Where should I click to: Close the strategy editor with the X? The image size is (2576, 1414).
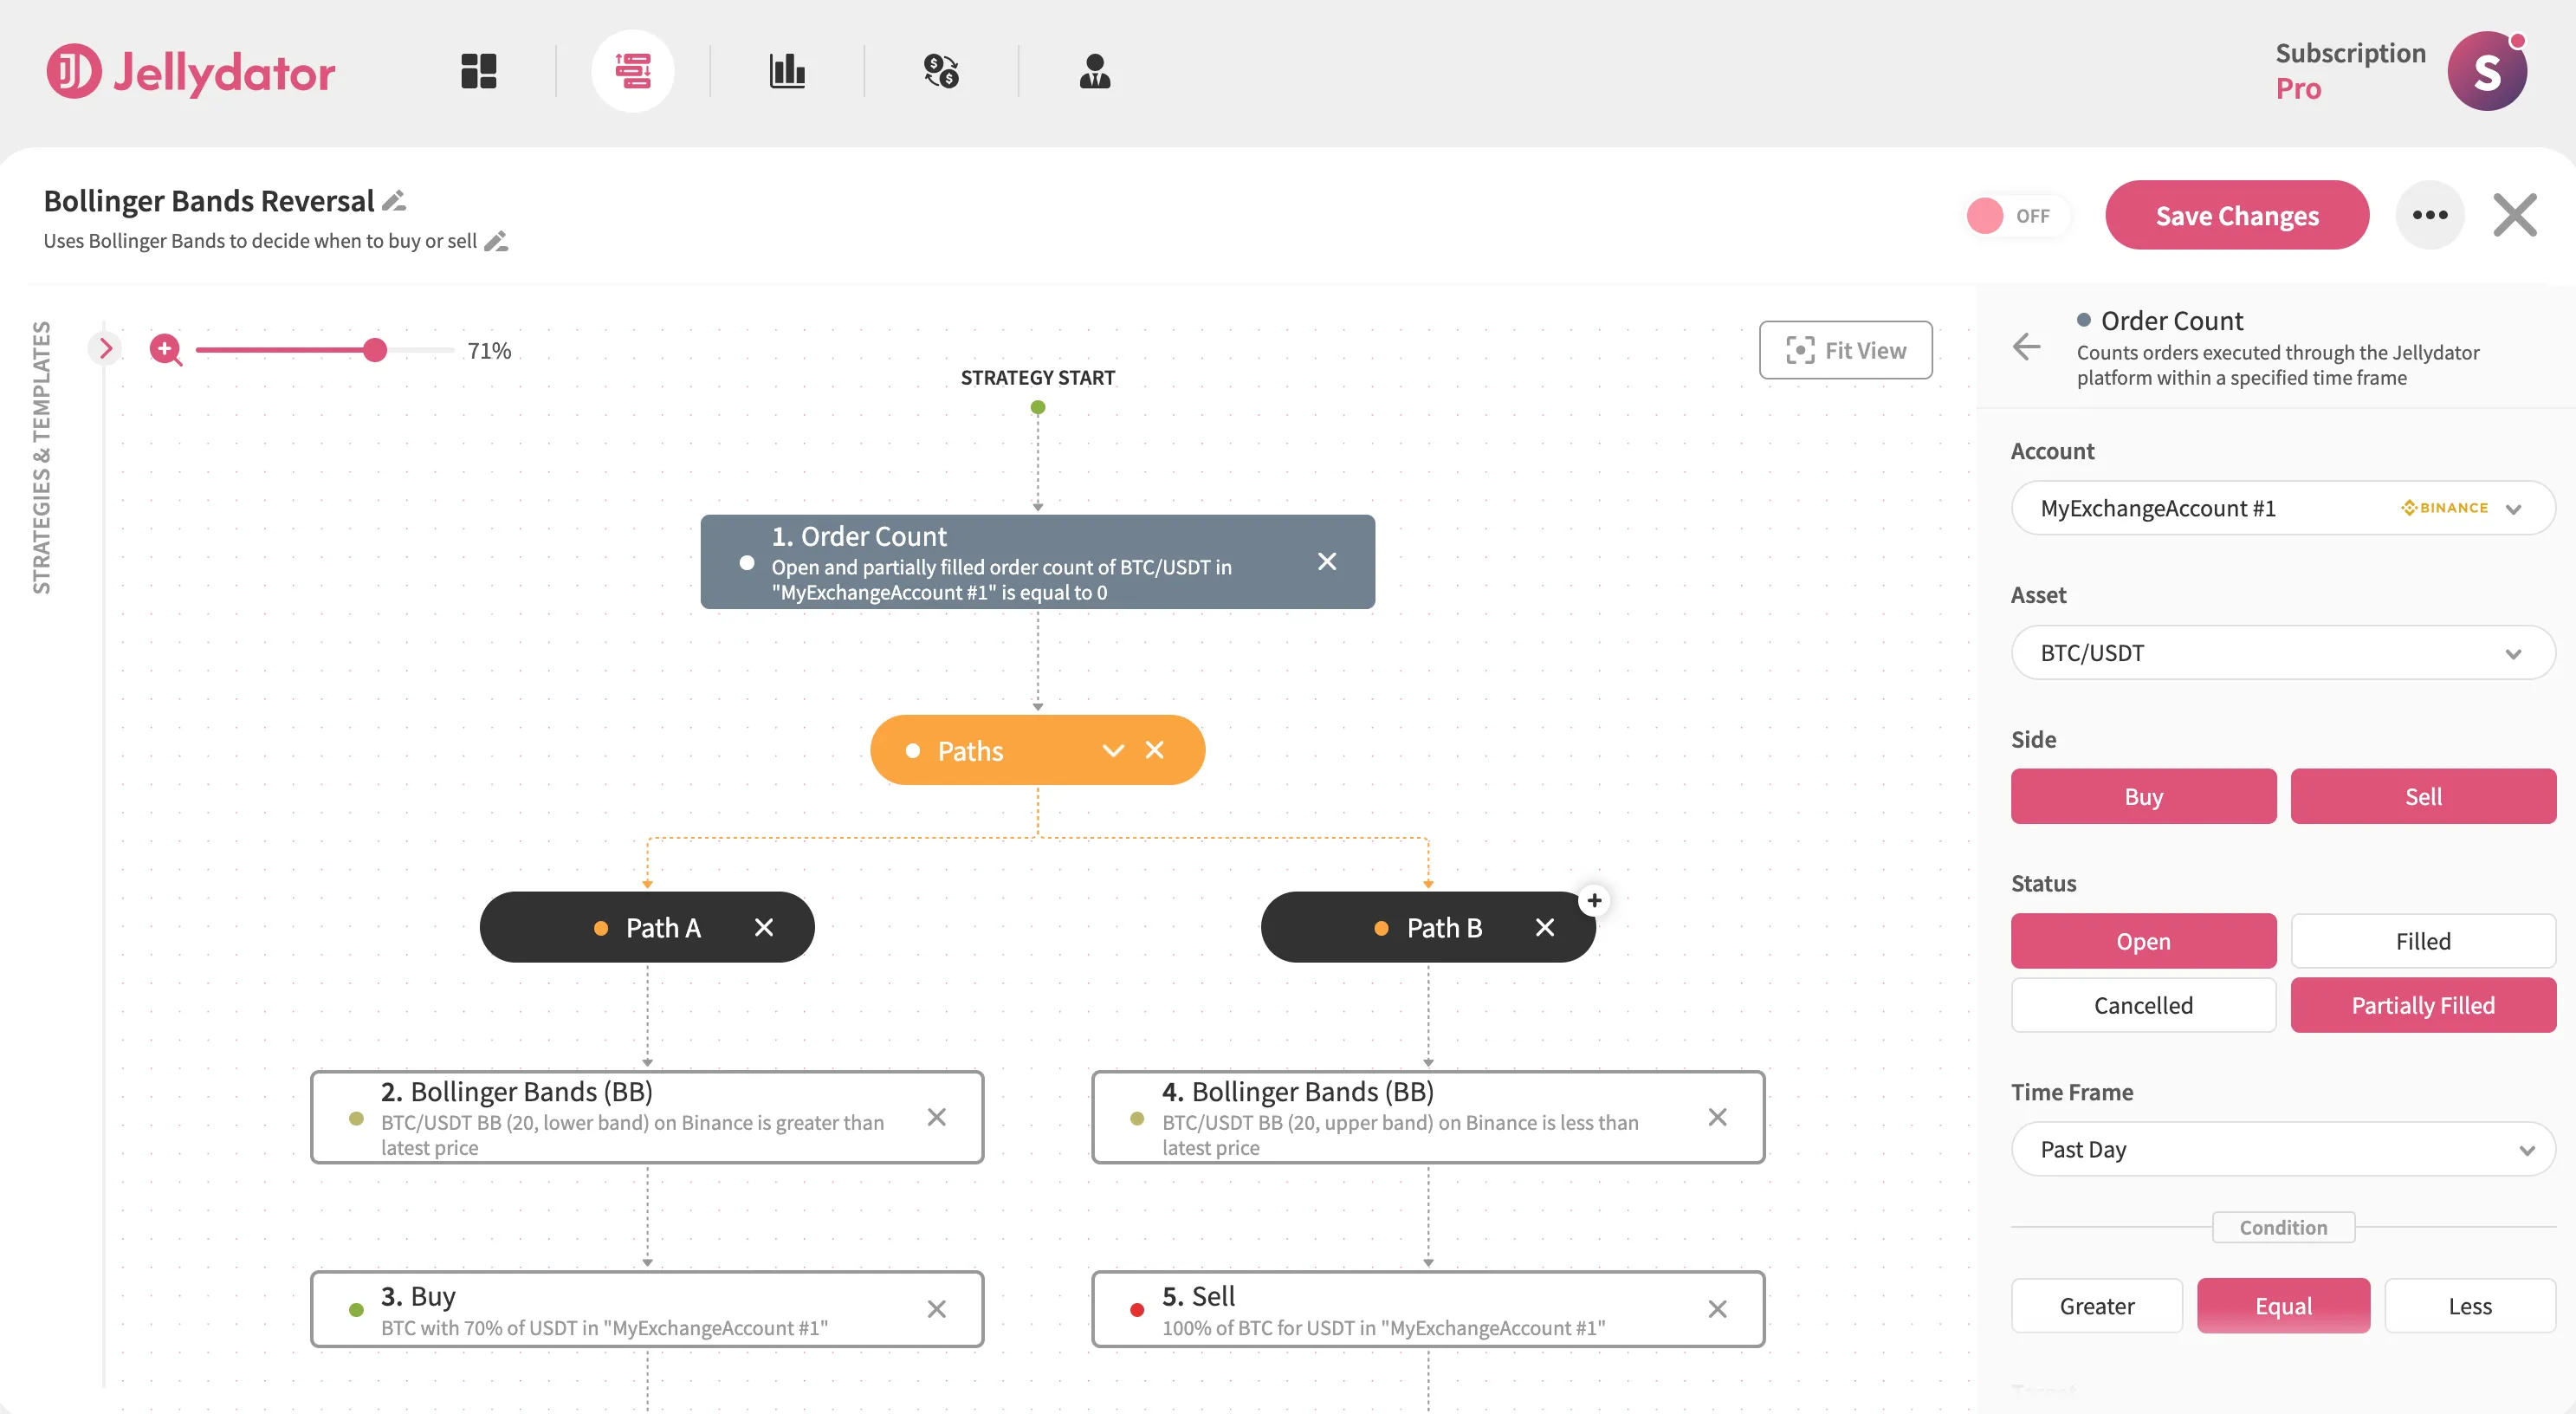[x=2515, y=215]
